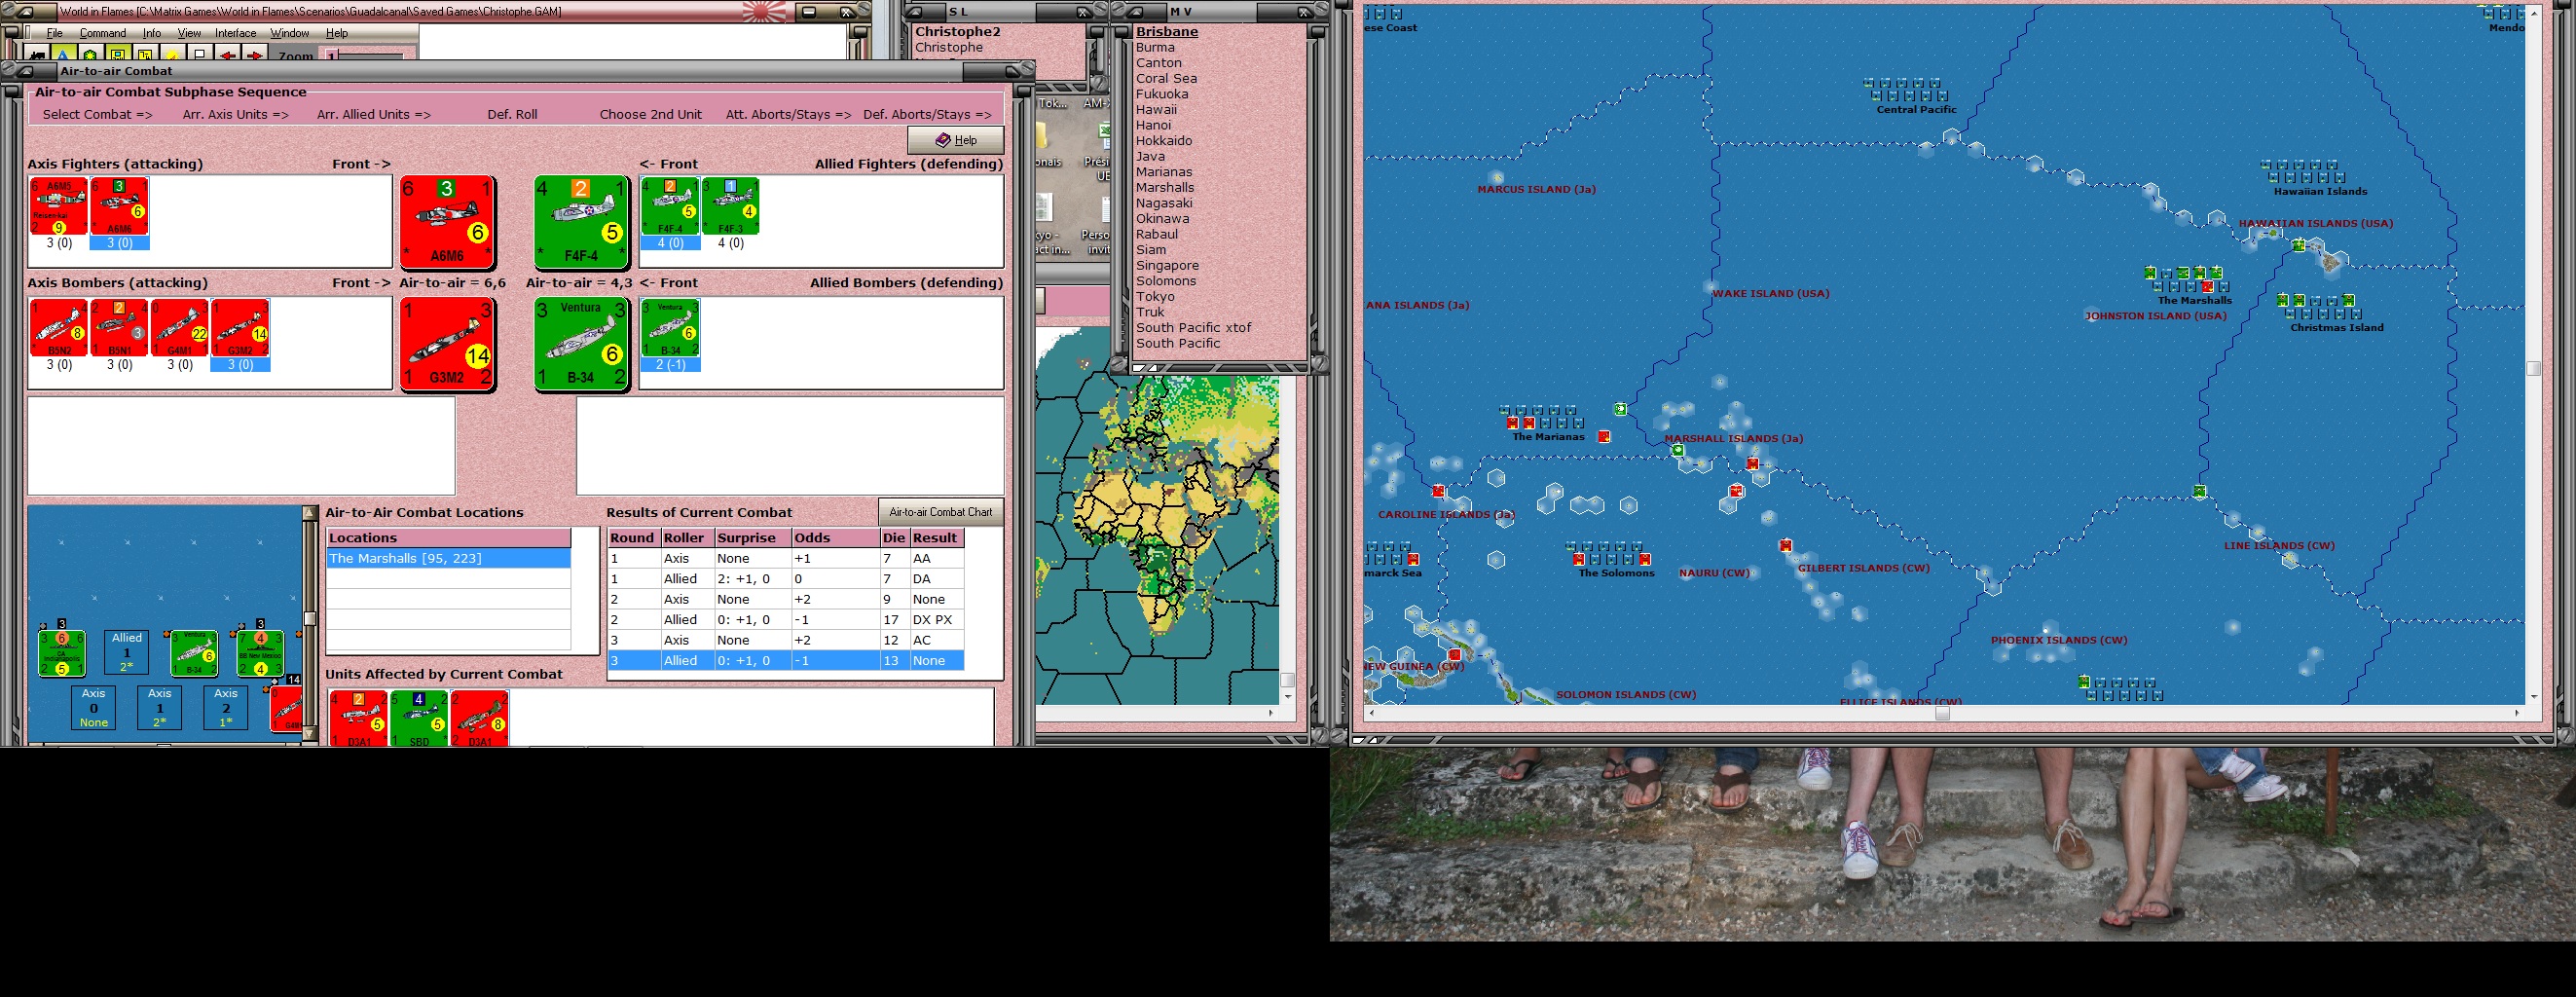Click the Result column header
Viewport: 2576px width, 997px height.
pos(936,538)
